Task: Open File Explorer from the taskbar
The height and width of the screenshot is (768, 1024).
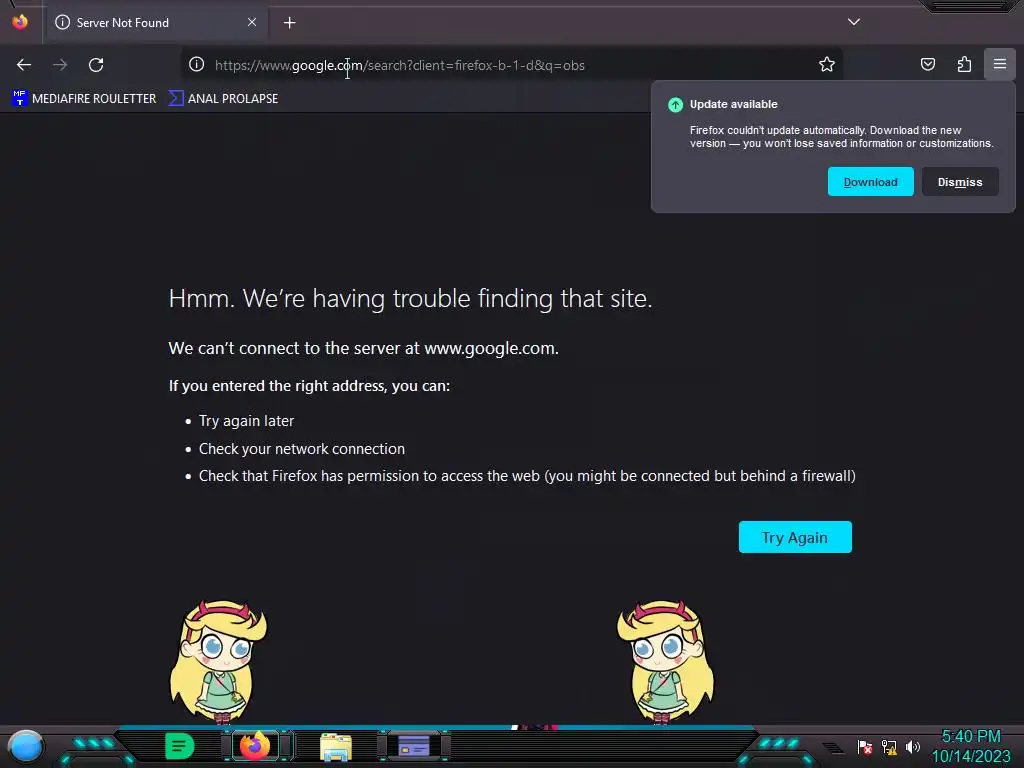Action: tap(336, 746)
